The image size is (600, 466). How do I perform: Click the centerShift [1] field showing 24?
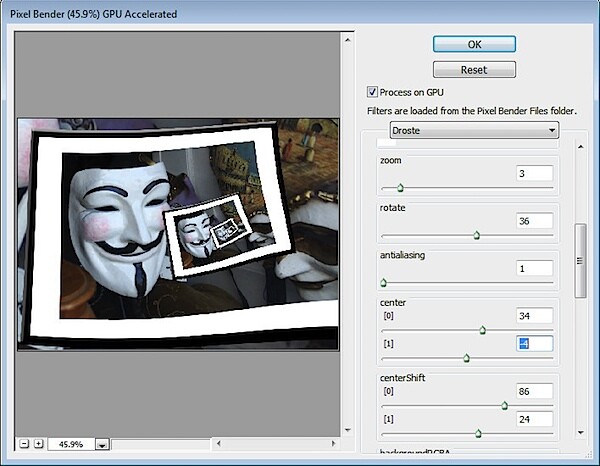pyautogui.click(x=534, y=419)
